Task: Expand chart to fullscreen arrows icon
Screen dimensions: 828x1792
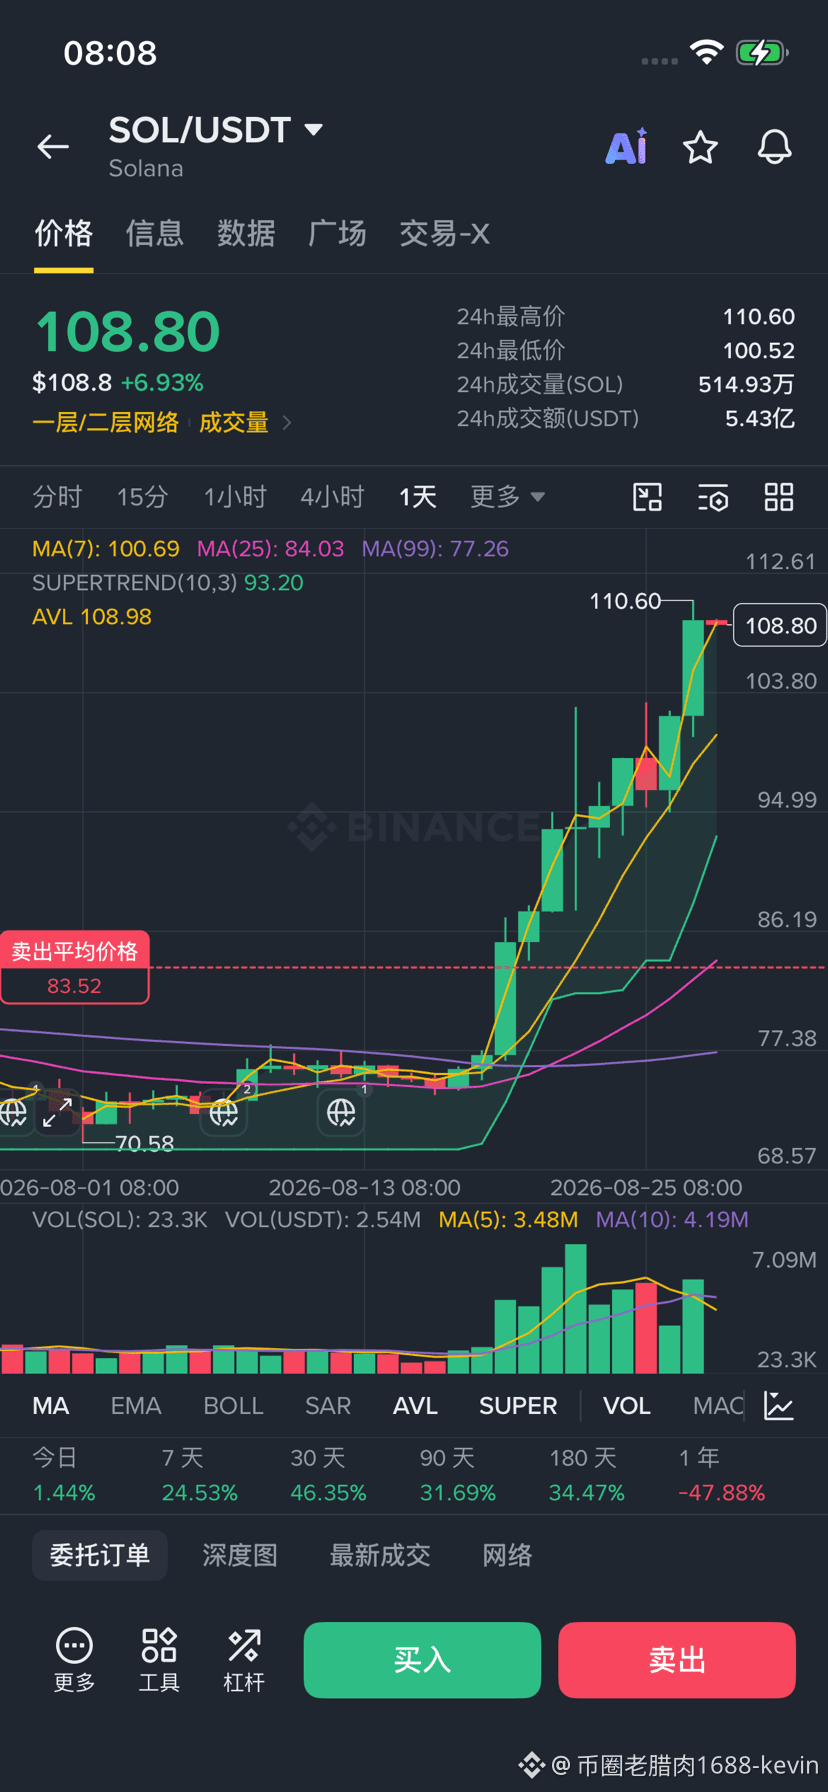Action: (x=57, y=1113)
